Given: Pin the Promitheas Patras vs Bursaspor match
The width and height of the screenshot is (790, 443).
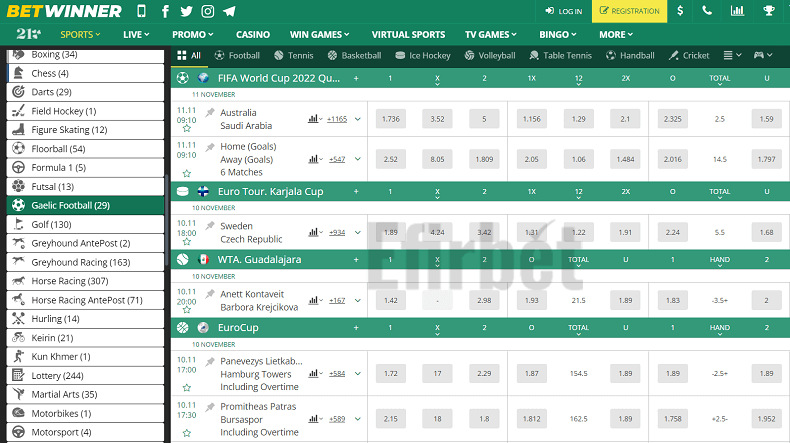Looking at the screenshot, I should coord(210,406).
